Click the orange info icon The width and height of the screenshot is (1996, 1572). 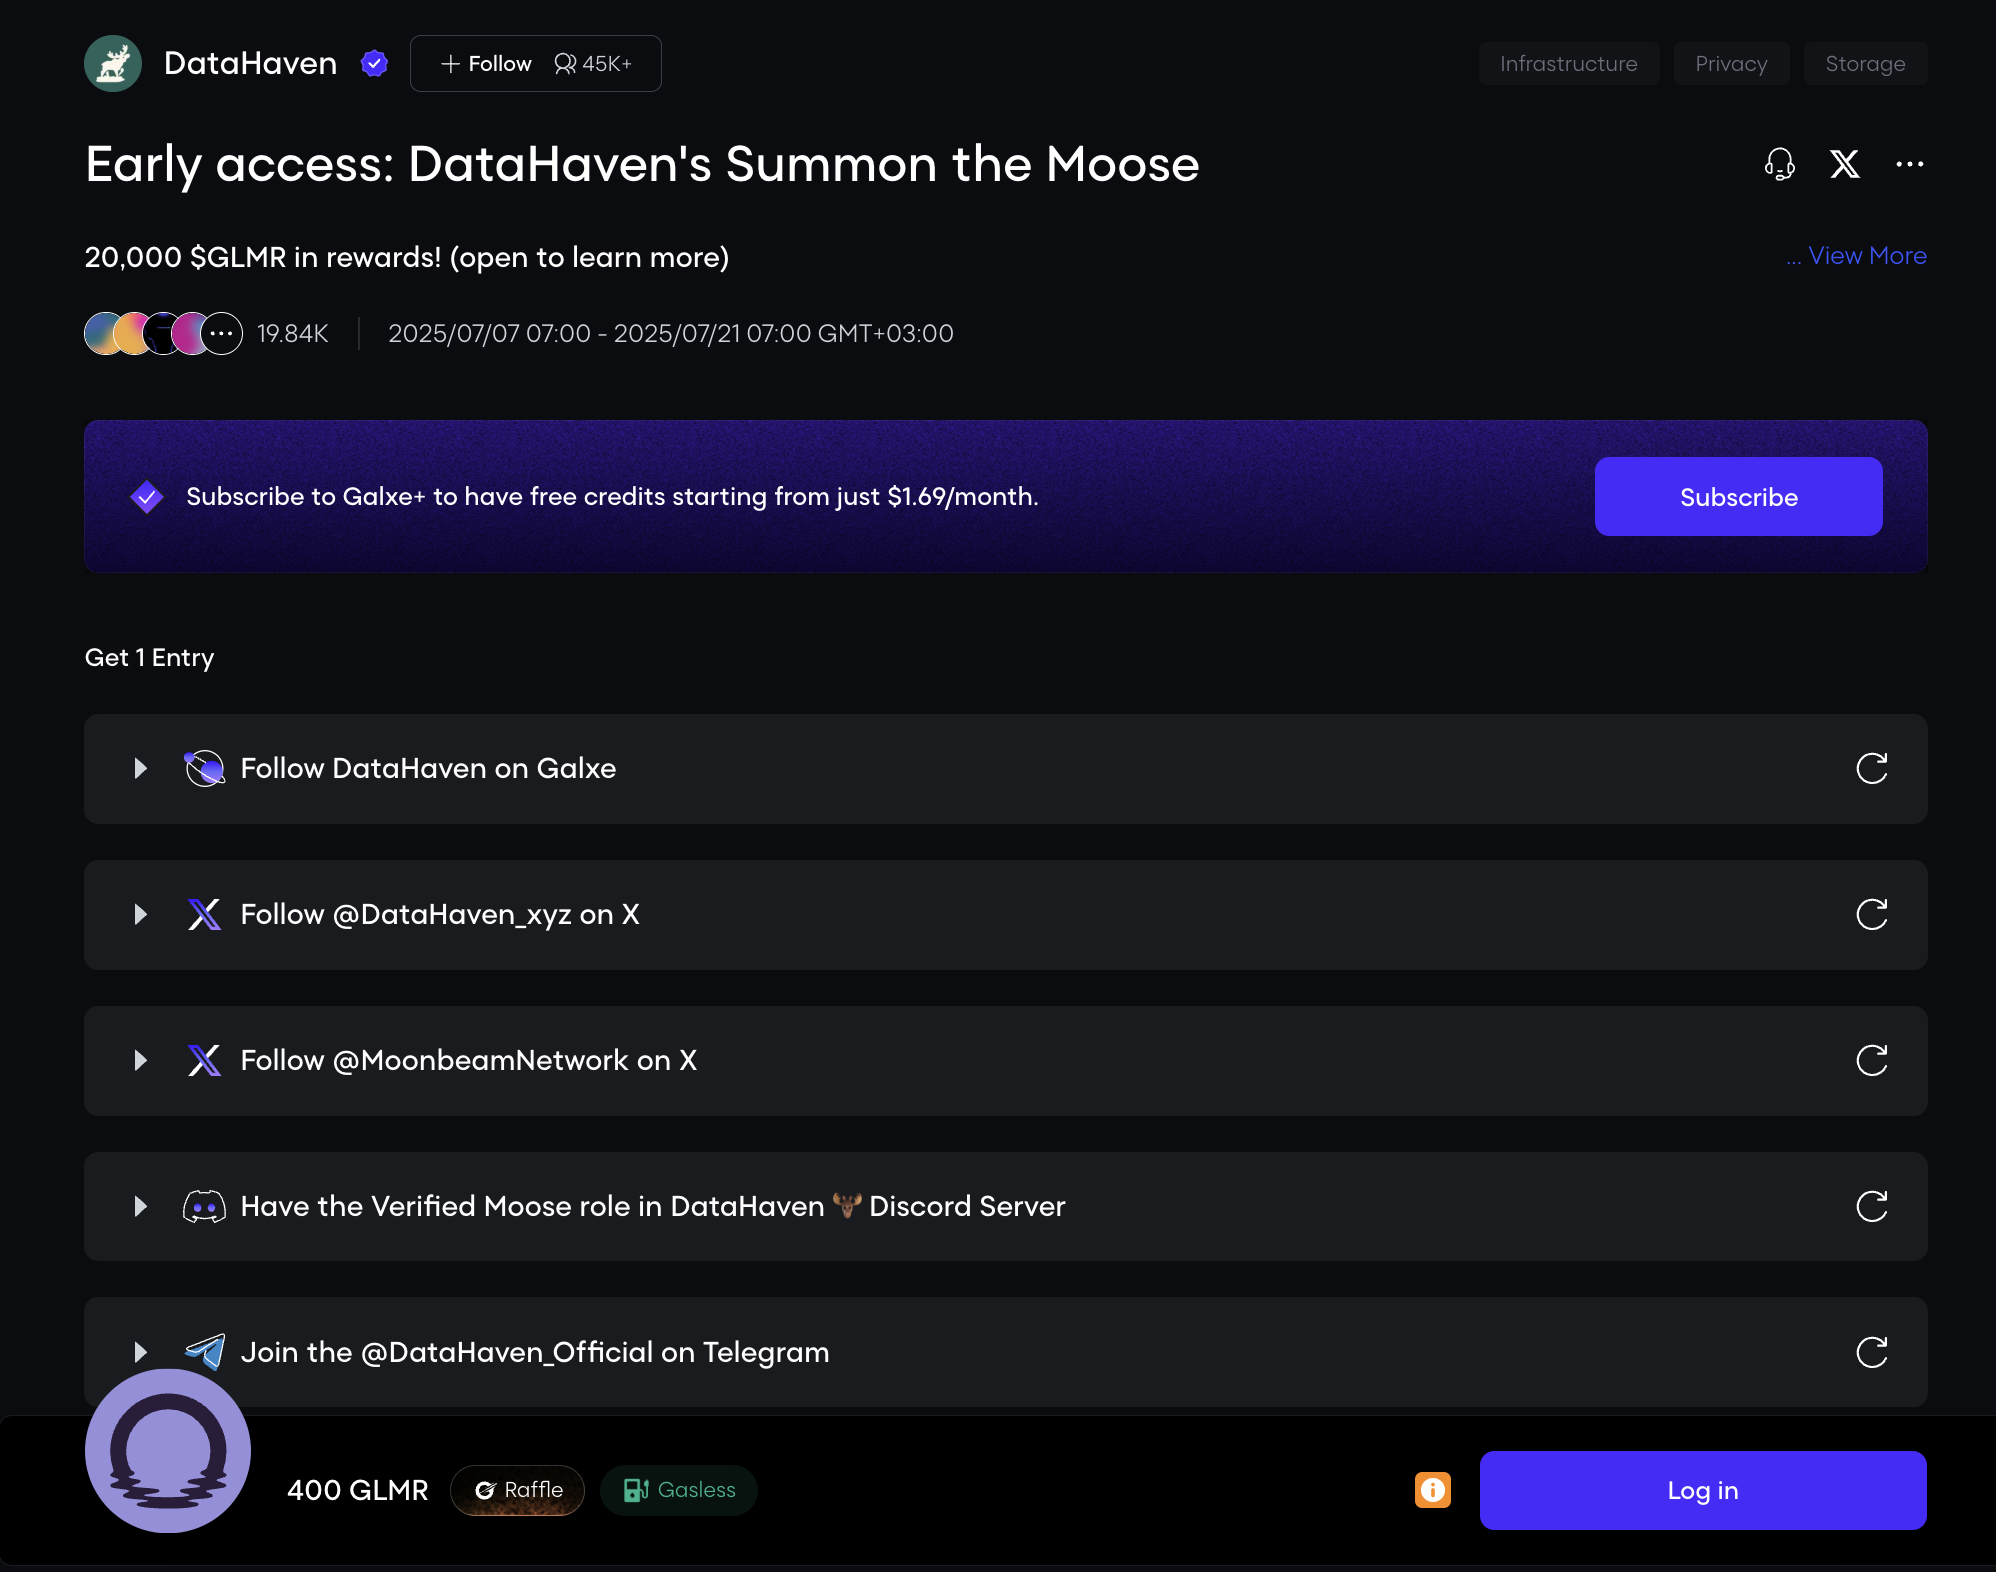(x=1432, y=1490)
